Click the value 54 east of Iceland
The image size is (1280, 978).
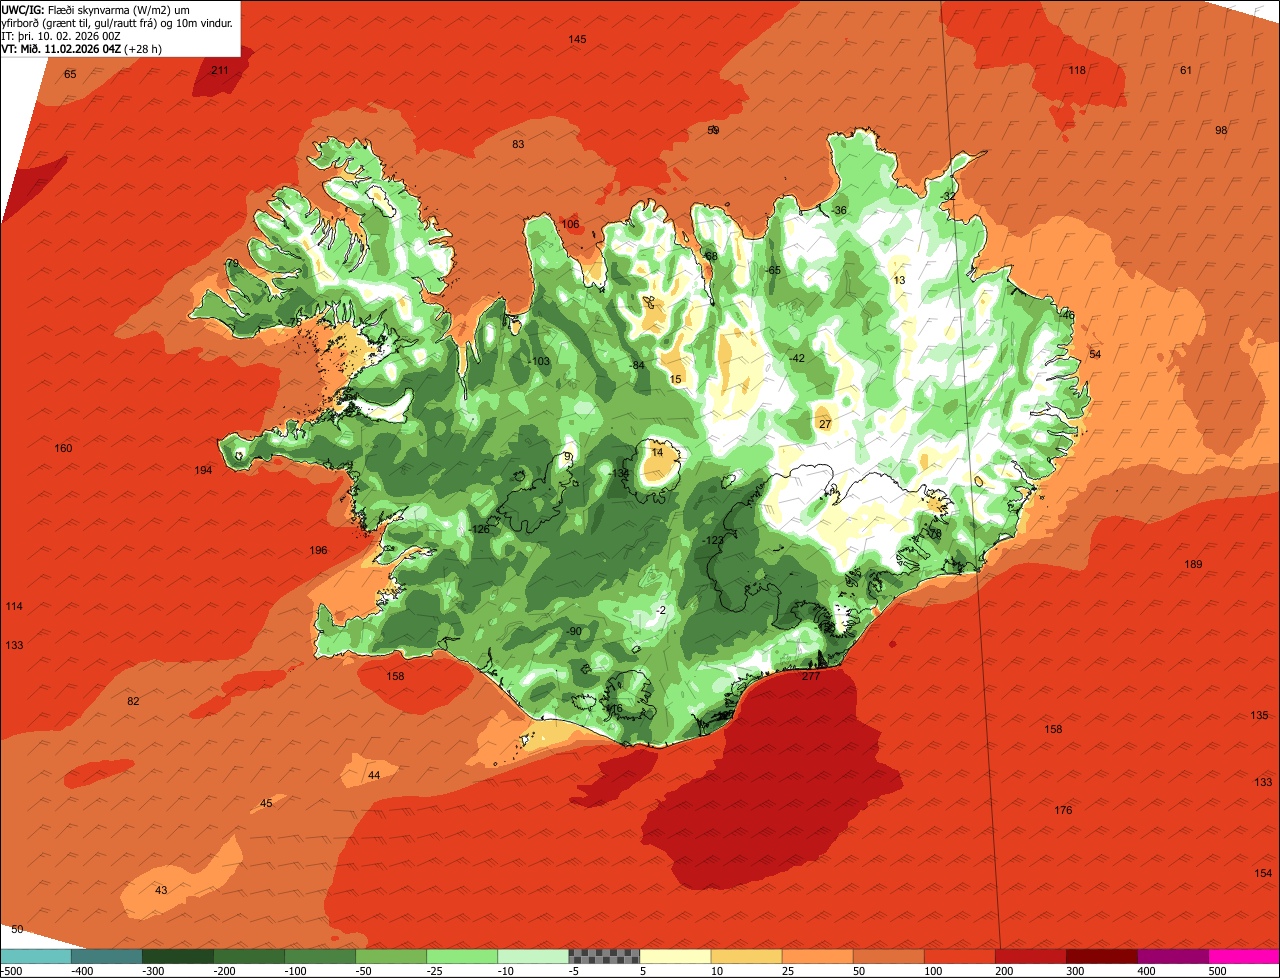(x=1095, y=355)
